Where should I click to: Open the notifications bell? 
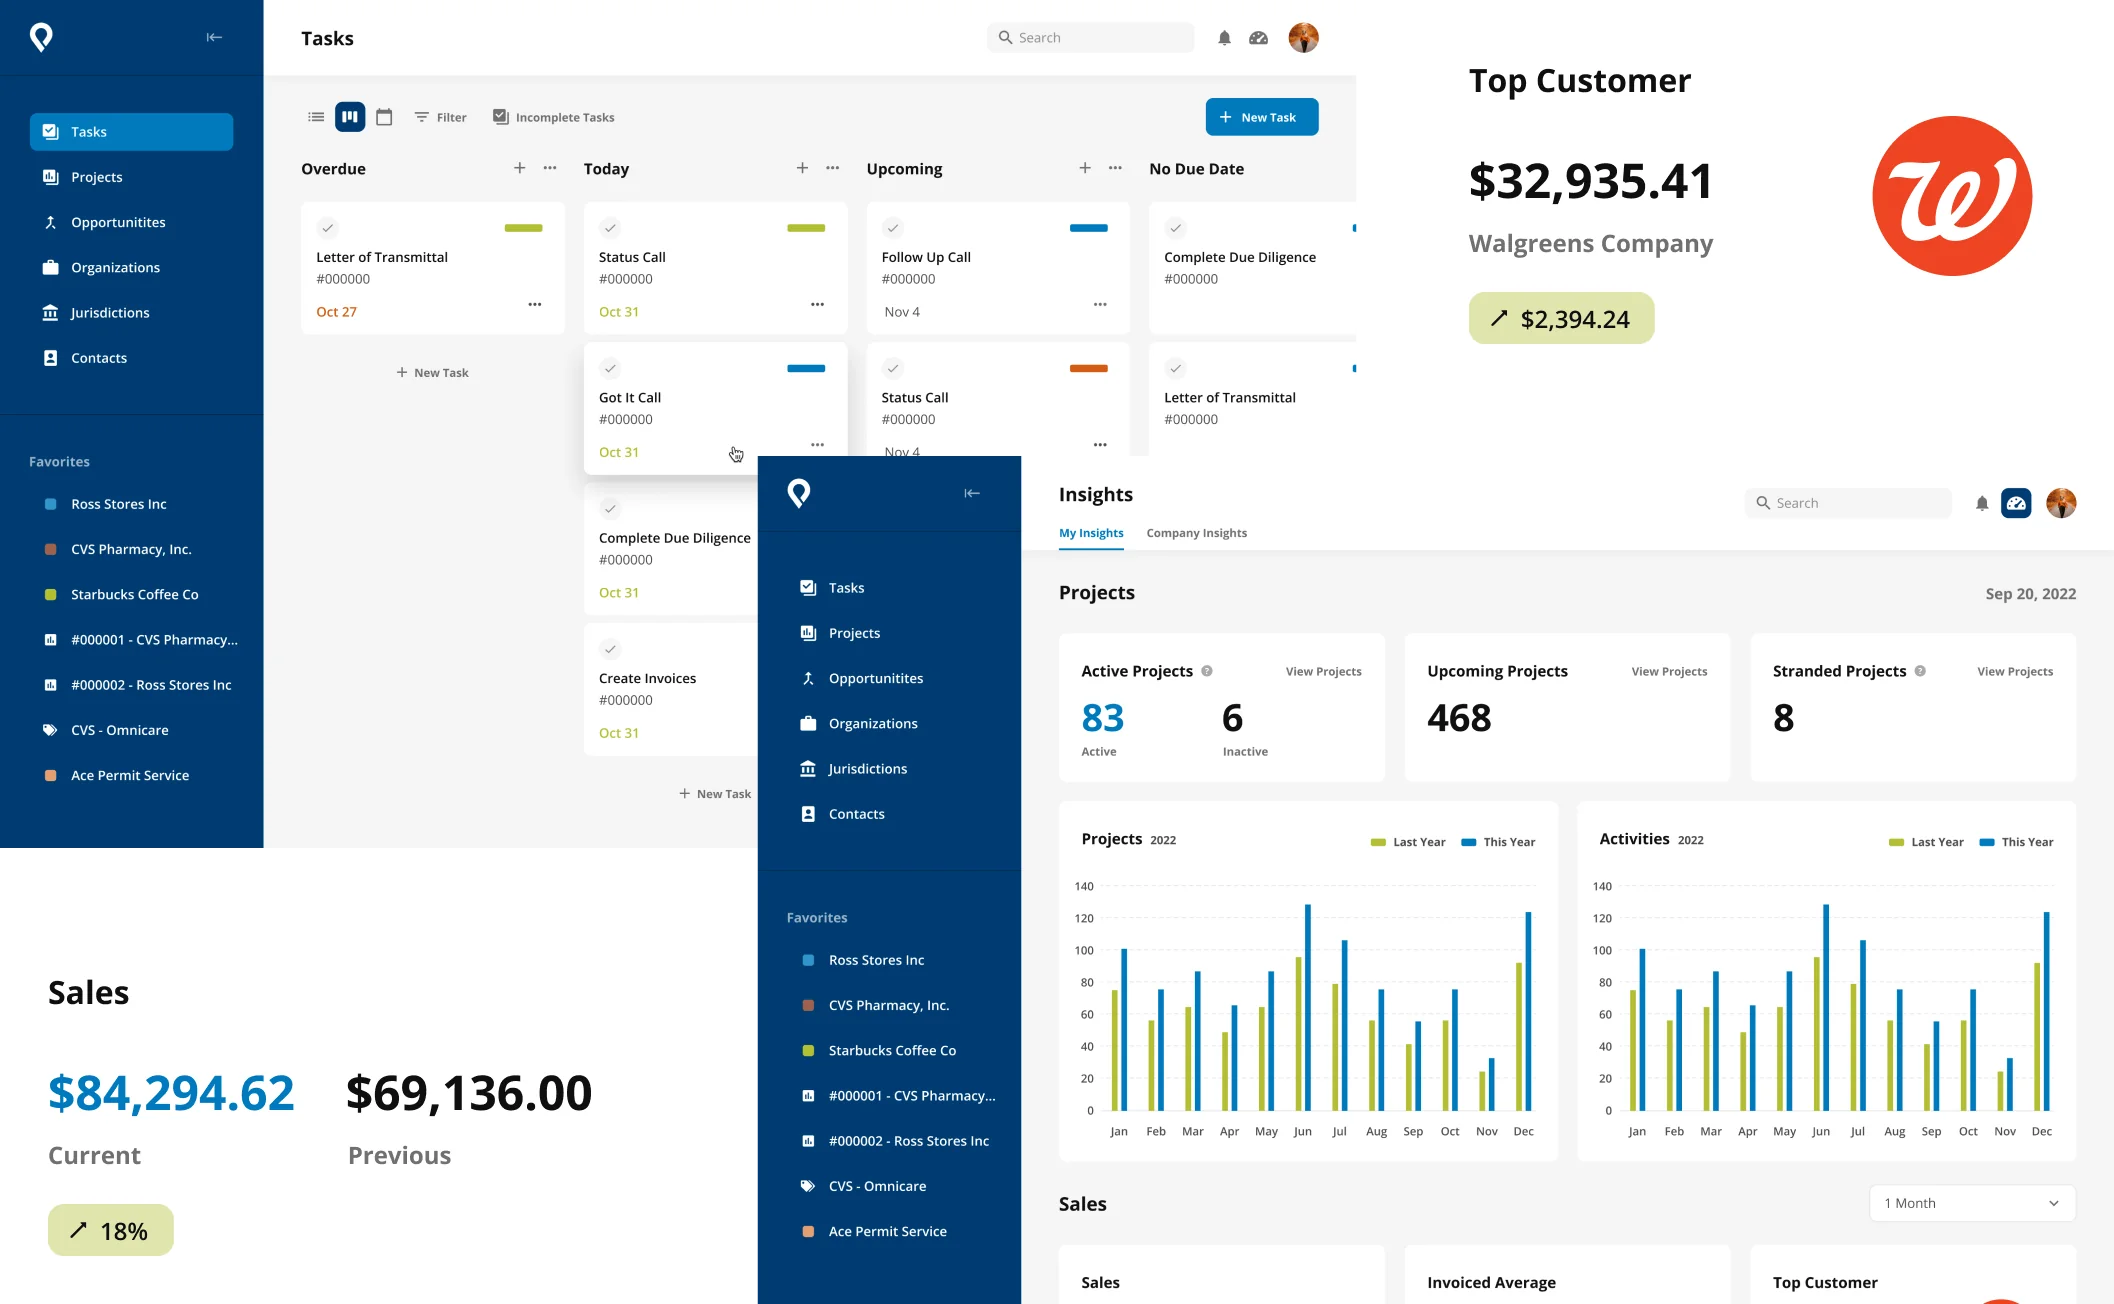[x=1223, y=37]
